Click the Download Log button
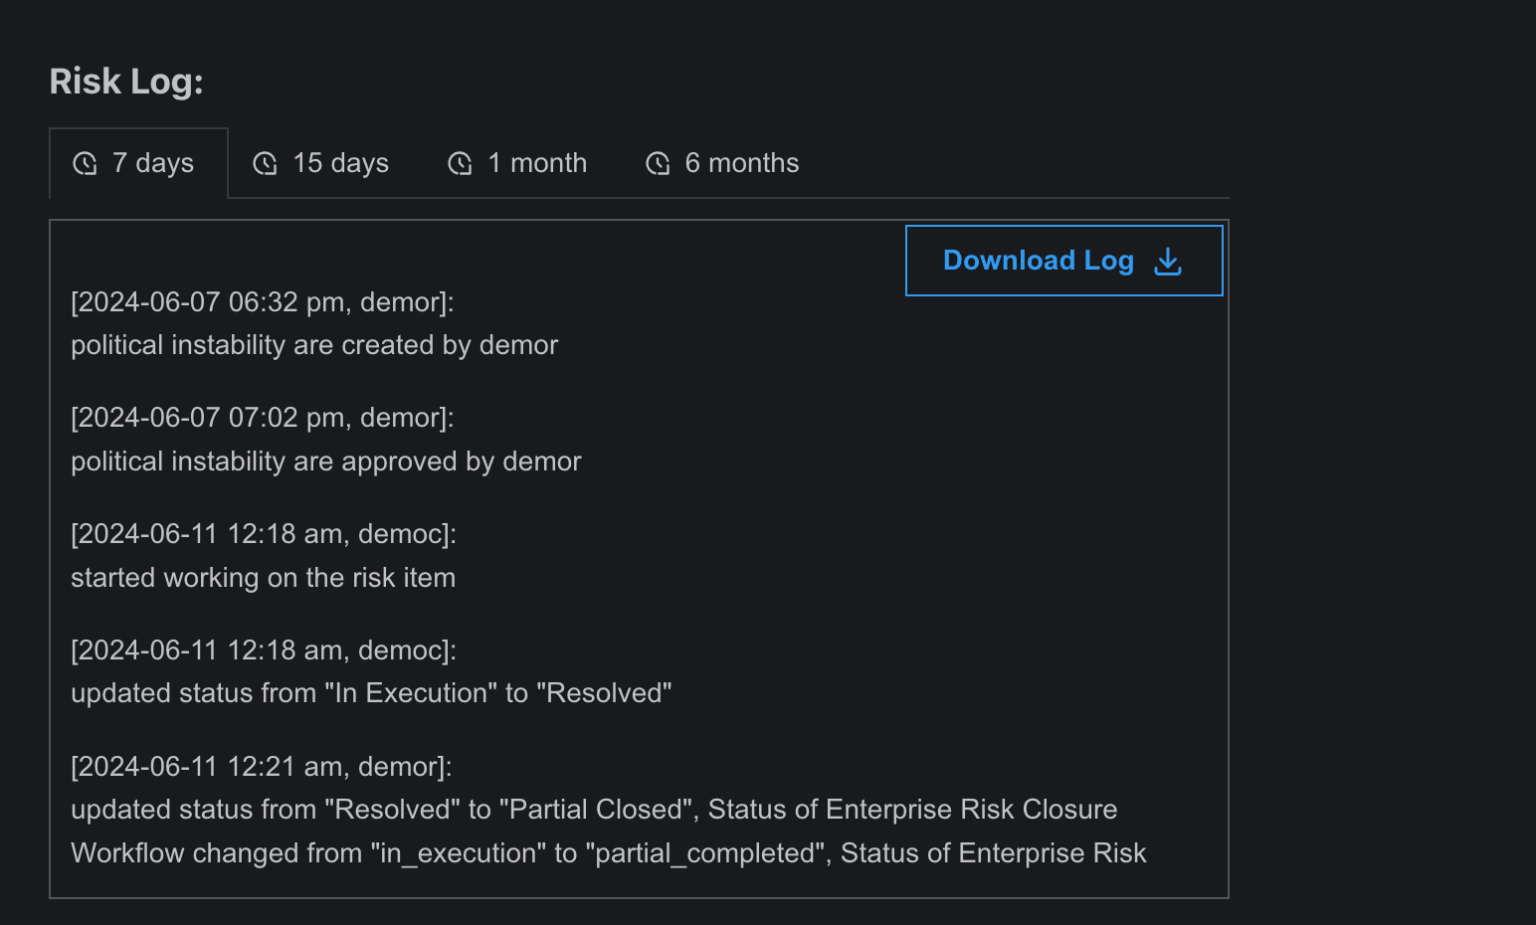This screenshot has height=925, width=1536. [x=1064, y=261]
